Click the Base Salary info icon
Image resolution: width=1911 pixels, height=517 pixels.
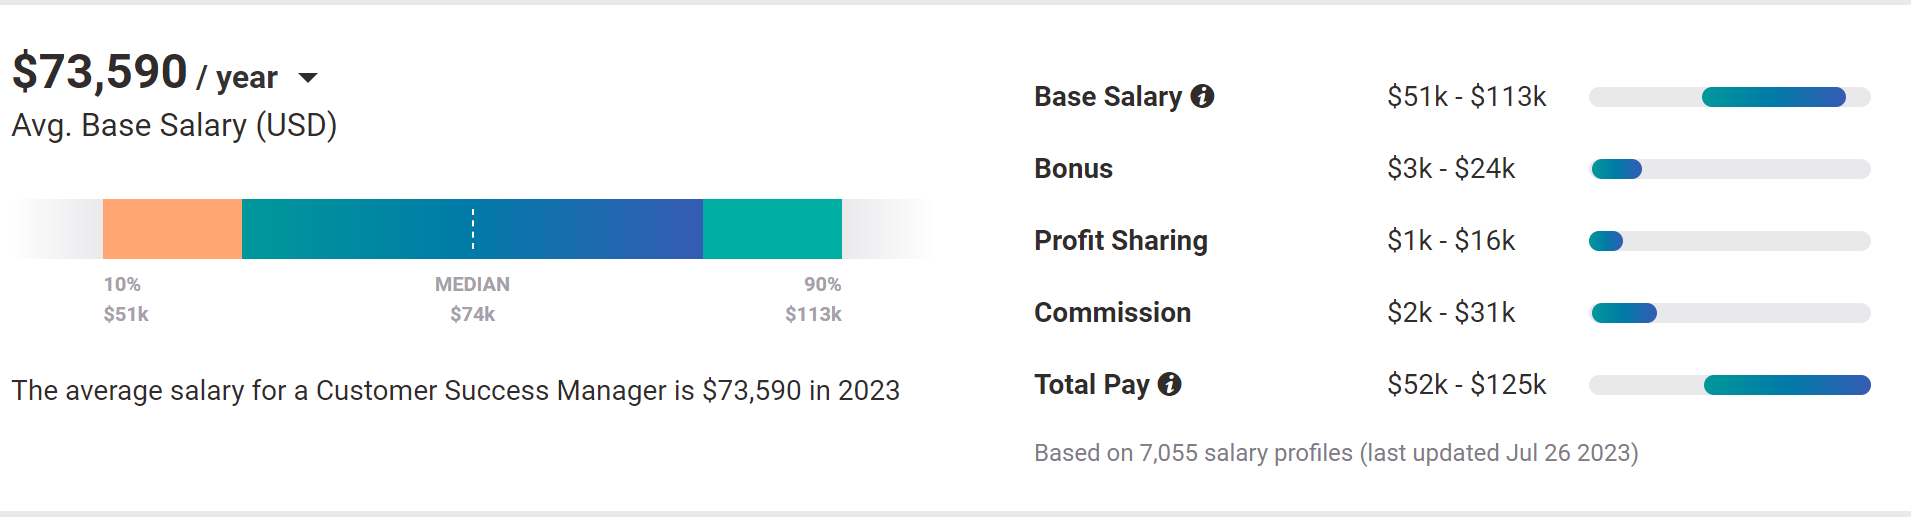[x=1202, y=96]
